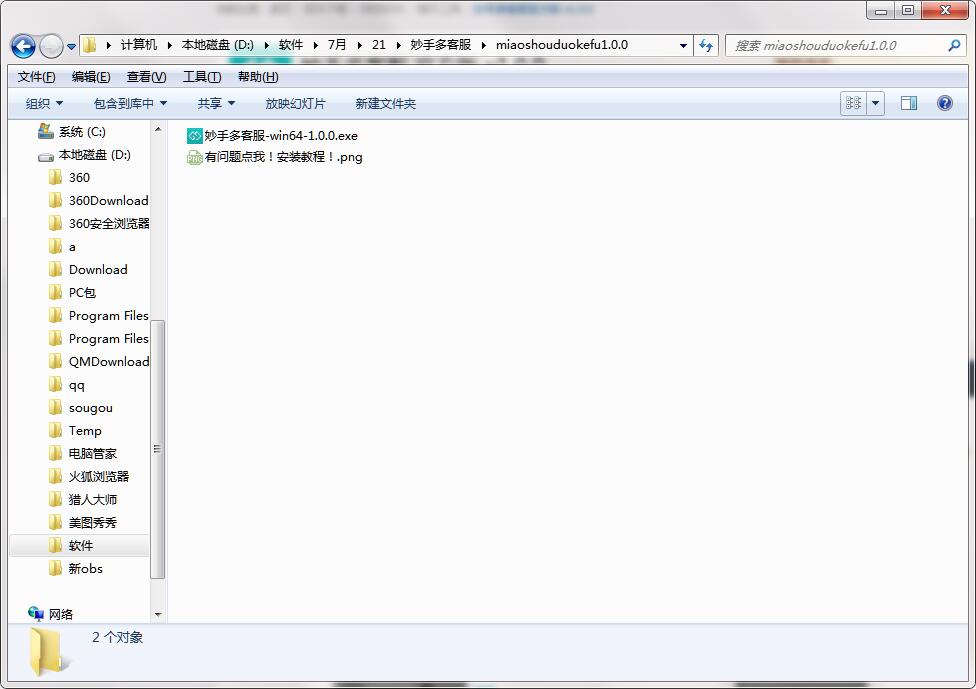Change the view with the view icon
The image size is (976, 689).
pos(853,103)
